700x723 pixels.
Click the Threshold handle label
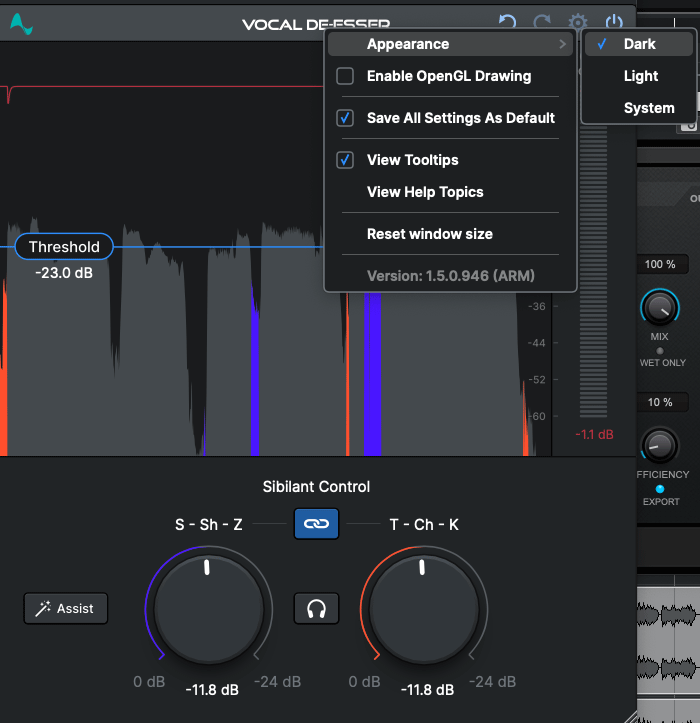(64, 247)
